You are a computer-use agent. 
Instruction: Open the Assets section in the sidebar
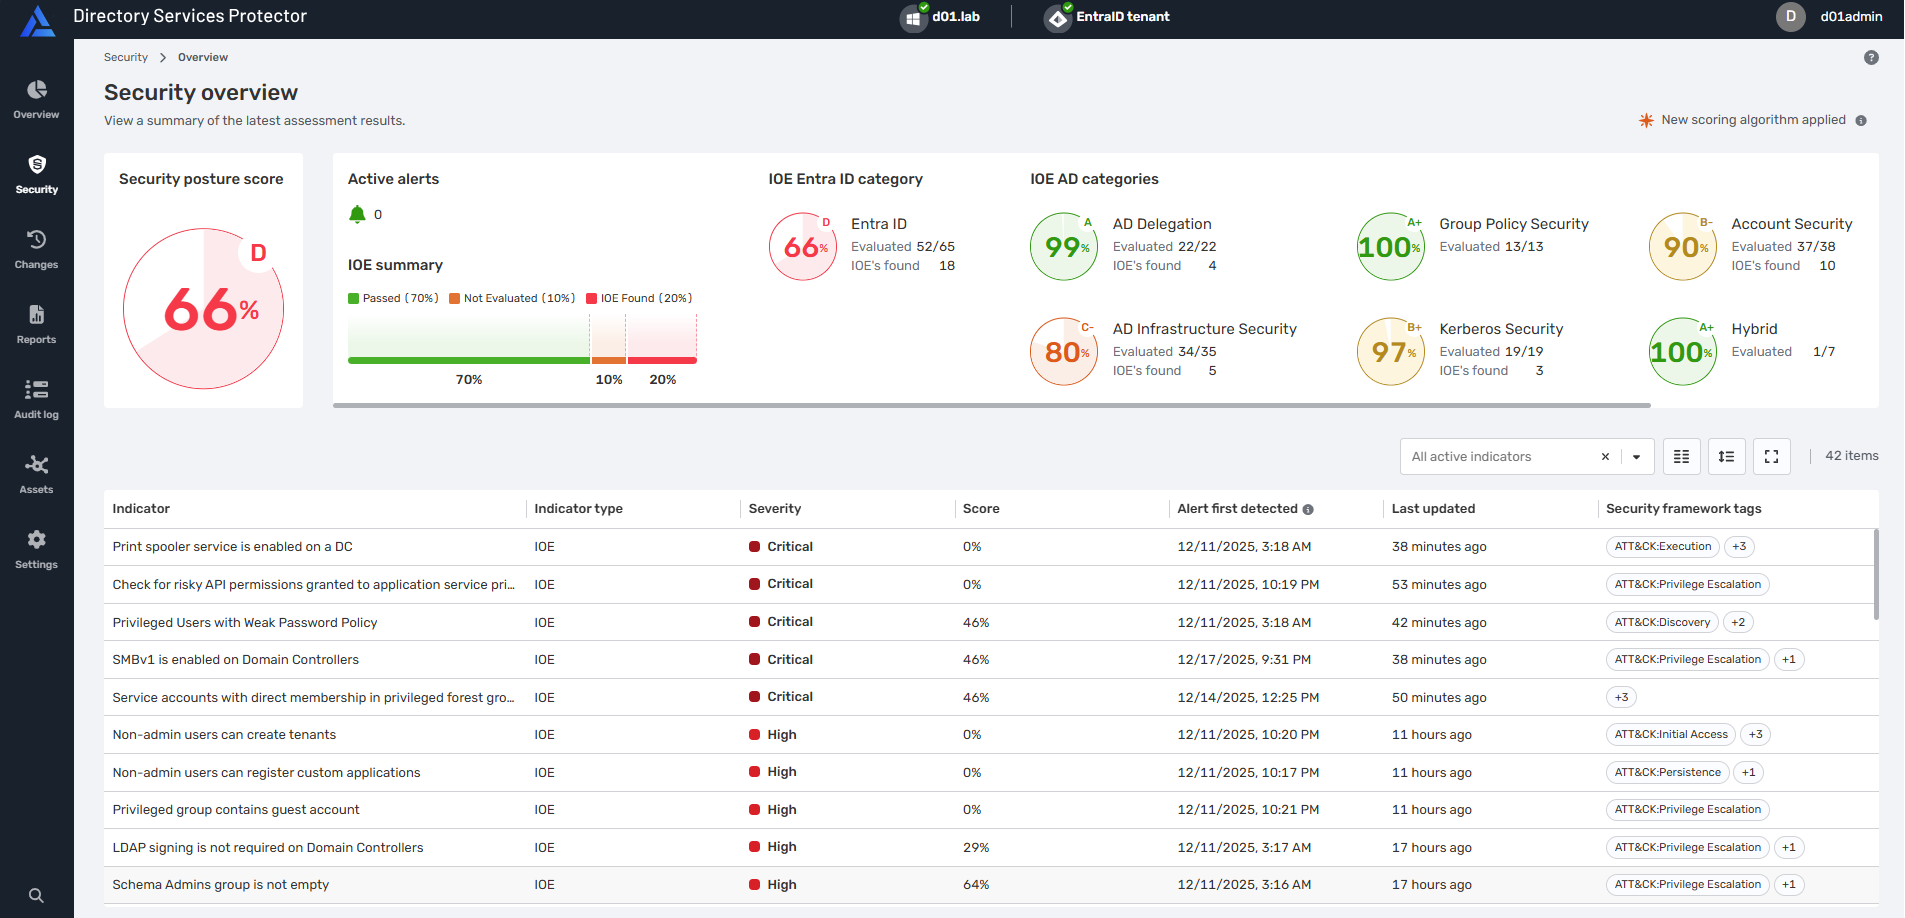pyautogui.click(x=36, y=475)
